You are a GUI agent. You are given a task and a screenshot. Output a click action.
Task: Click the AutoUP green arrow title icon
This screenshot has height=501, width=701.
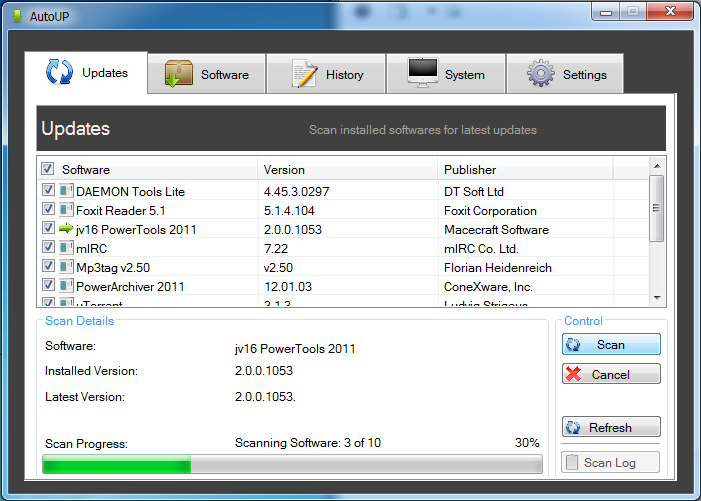(17, 16)
